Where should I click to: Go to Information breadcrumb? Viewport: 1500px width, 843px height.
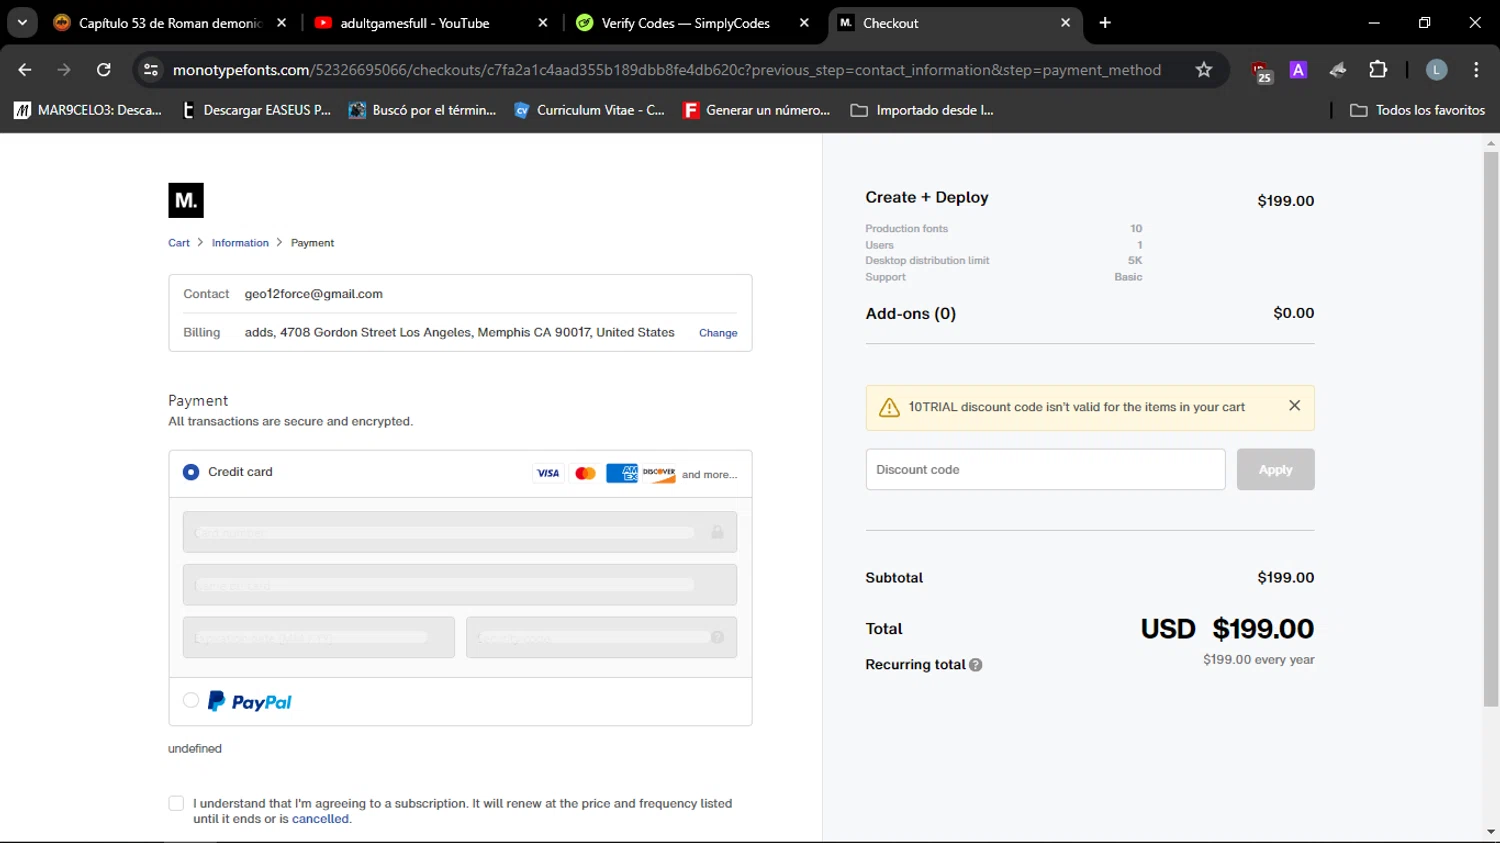pyautogui.click(x=240, y=243)
